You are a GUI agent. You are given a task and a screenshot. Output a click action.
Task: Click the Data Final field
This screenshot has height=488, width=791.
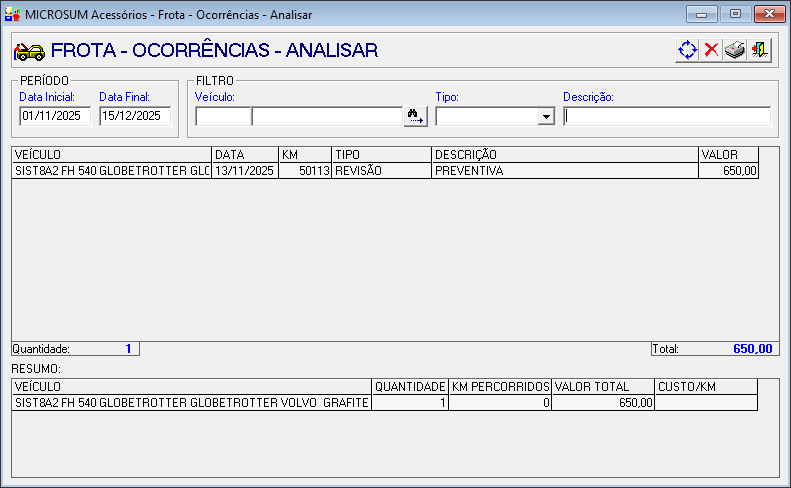pos(135,116)
